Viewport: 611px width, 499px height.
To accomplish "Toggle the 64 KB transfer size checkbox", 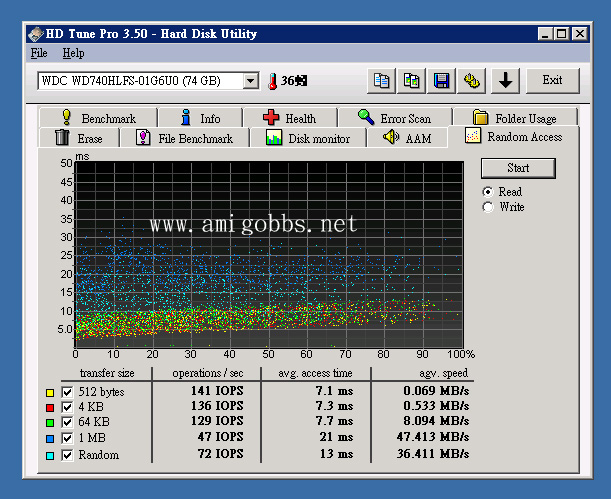I will (67, 423).
